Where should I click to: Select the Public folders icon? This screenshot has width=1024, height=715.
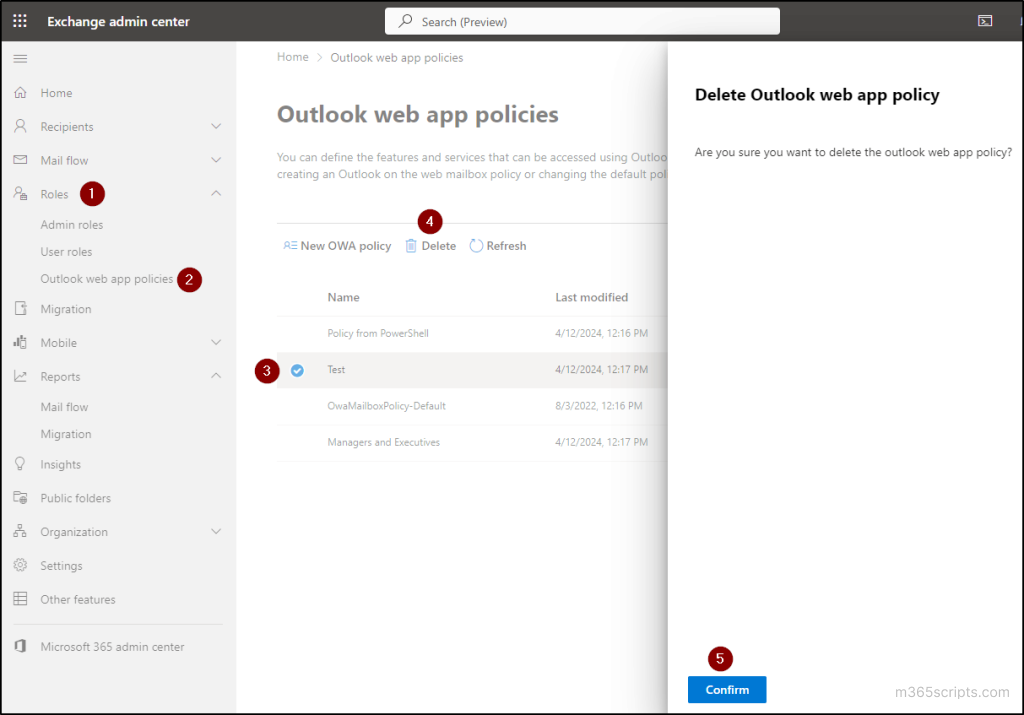pos(21,497)
